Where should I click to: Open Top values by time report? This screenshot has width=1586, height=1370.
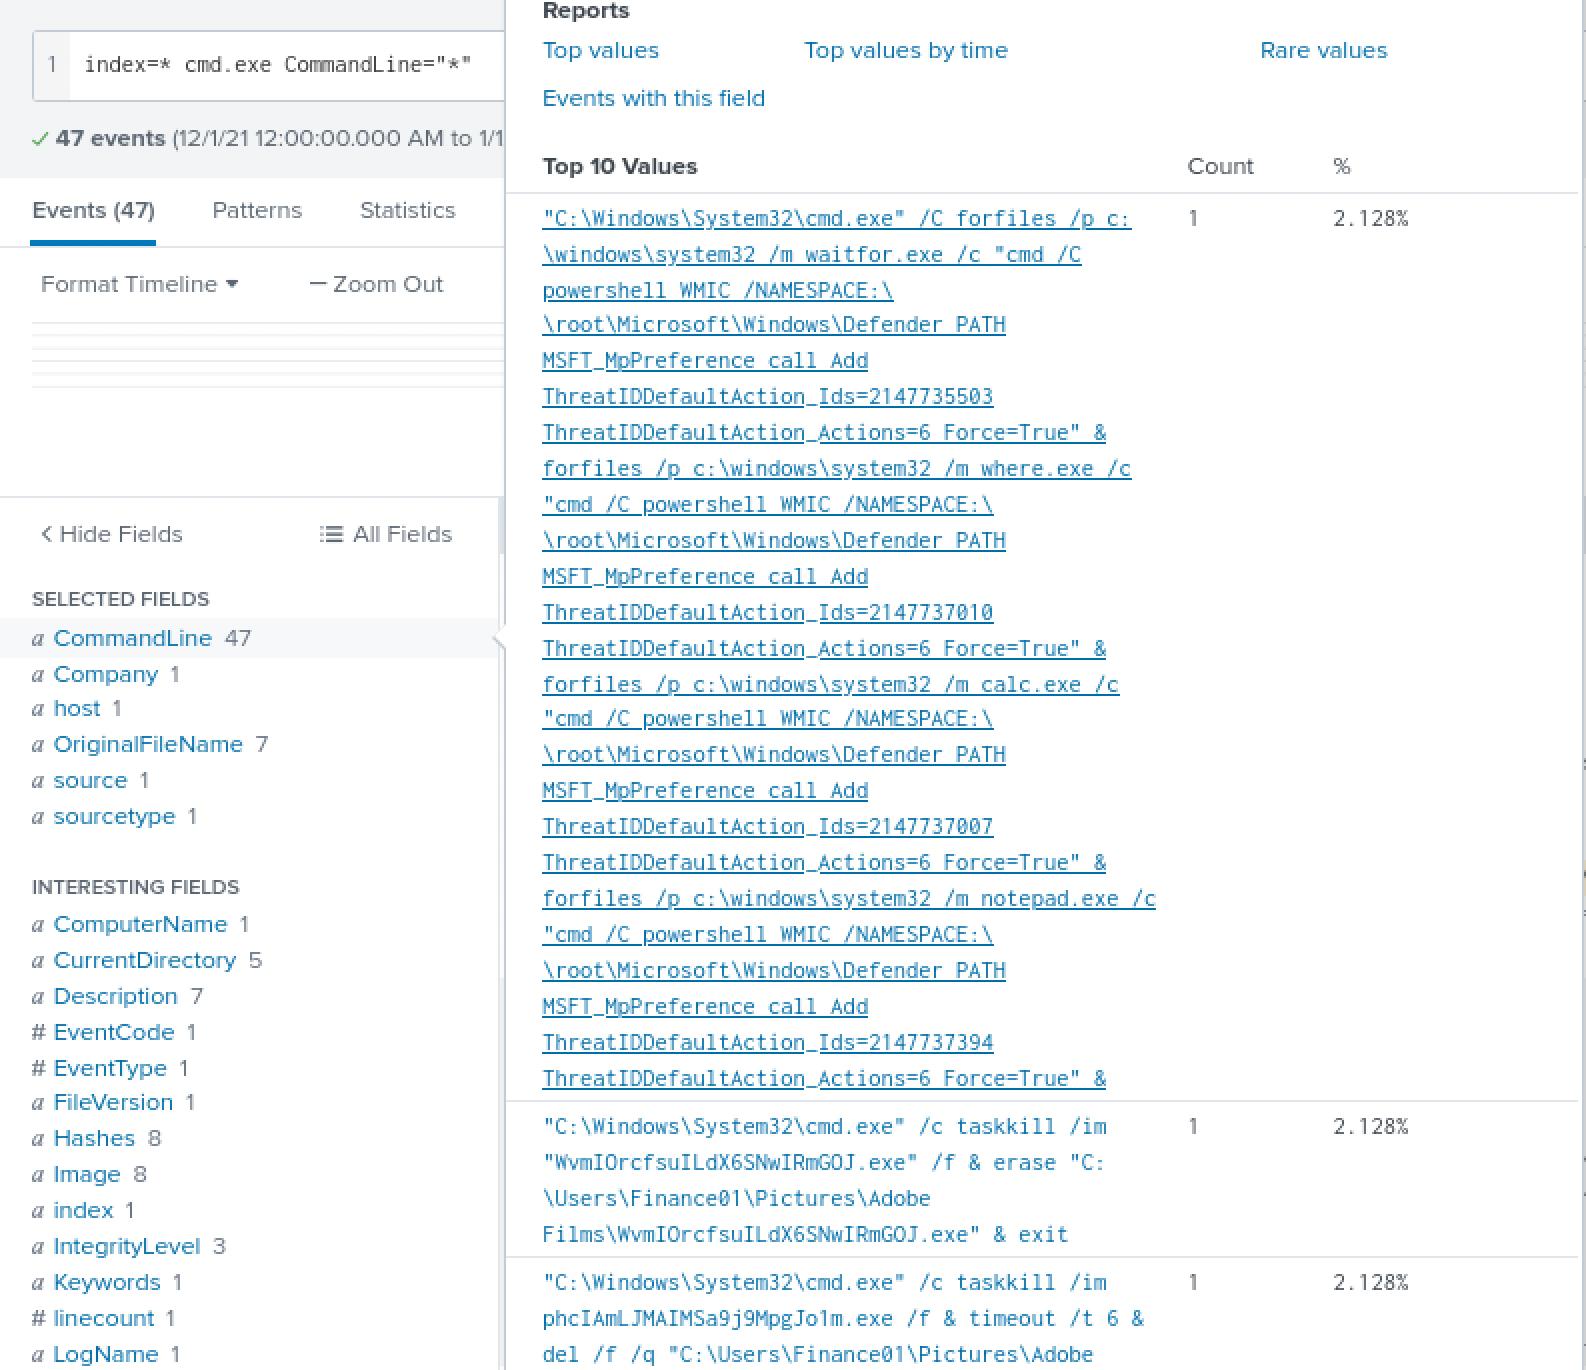(906, 50)
